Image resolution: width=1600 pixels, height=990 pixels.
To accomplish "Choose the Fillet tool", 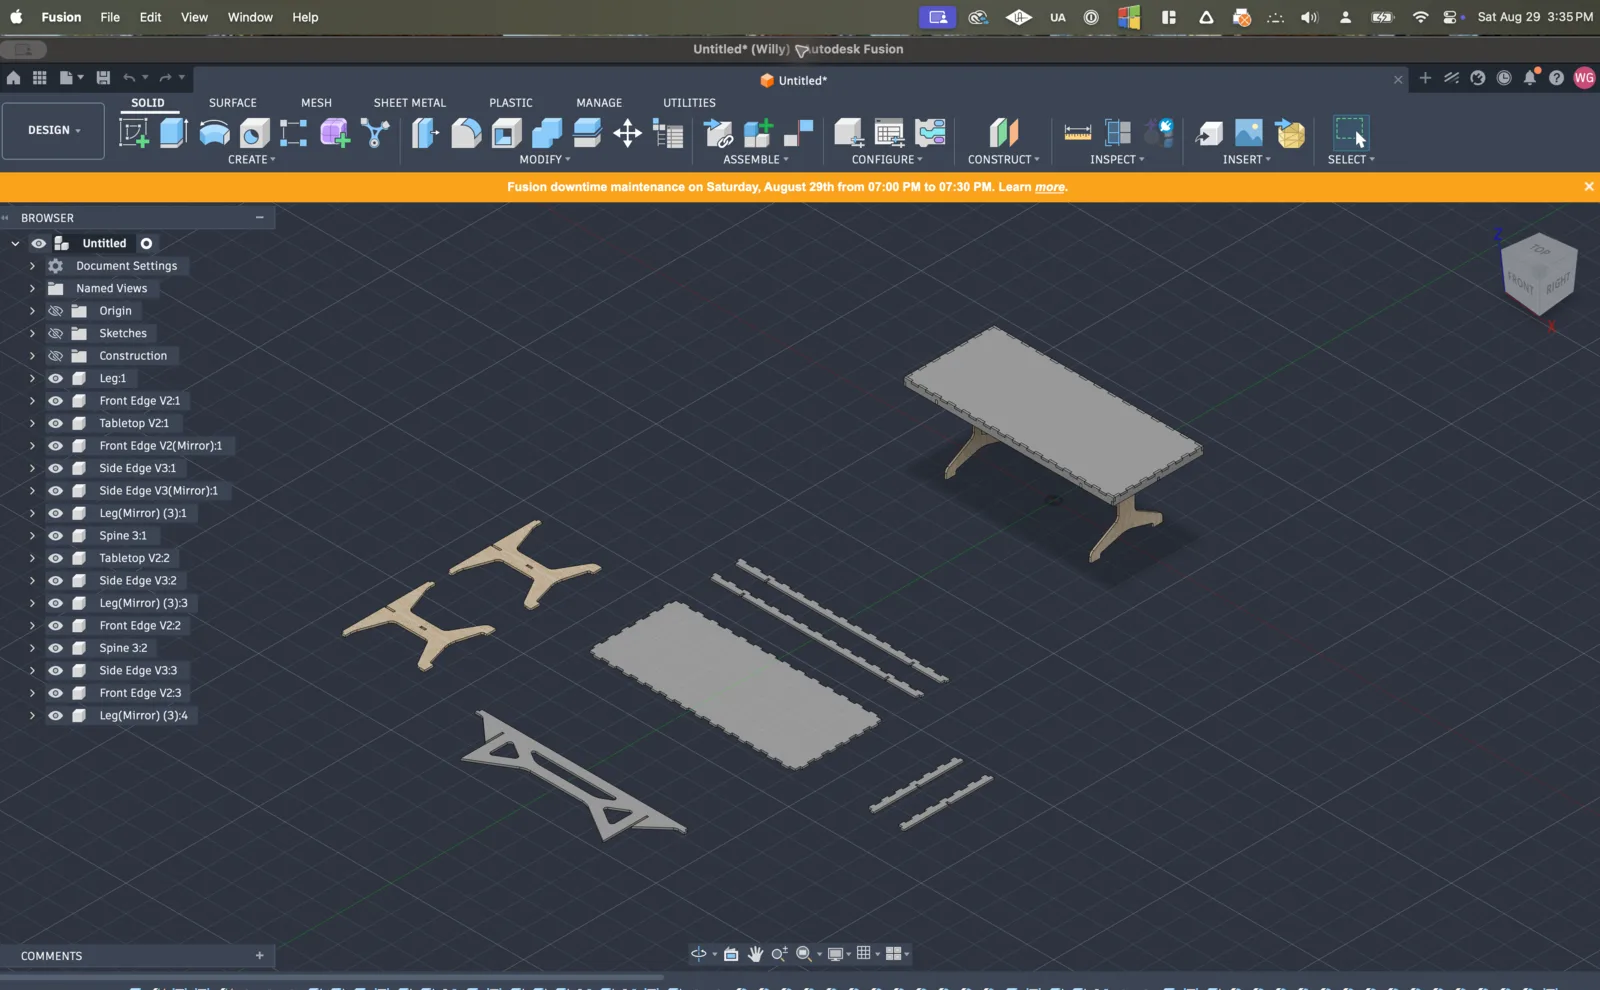I will pyautogui.click(x=466, y=133).
